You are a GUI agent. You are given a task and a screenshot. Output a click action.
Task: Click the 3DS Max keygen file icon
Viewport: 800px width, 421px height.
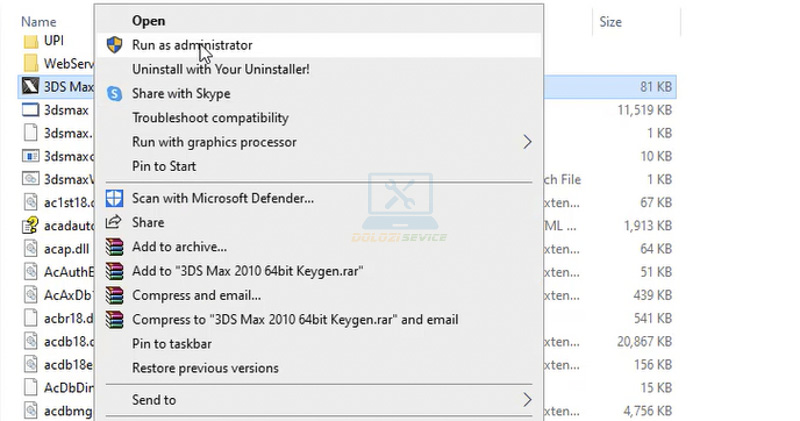[31, 86]
